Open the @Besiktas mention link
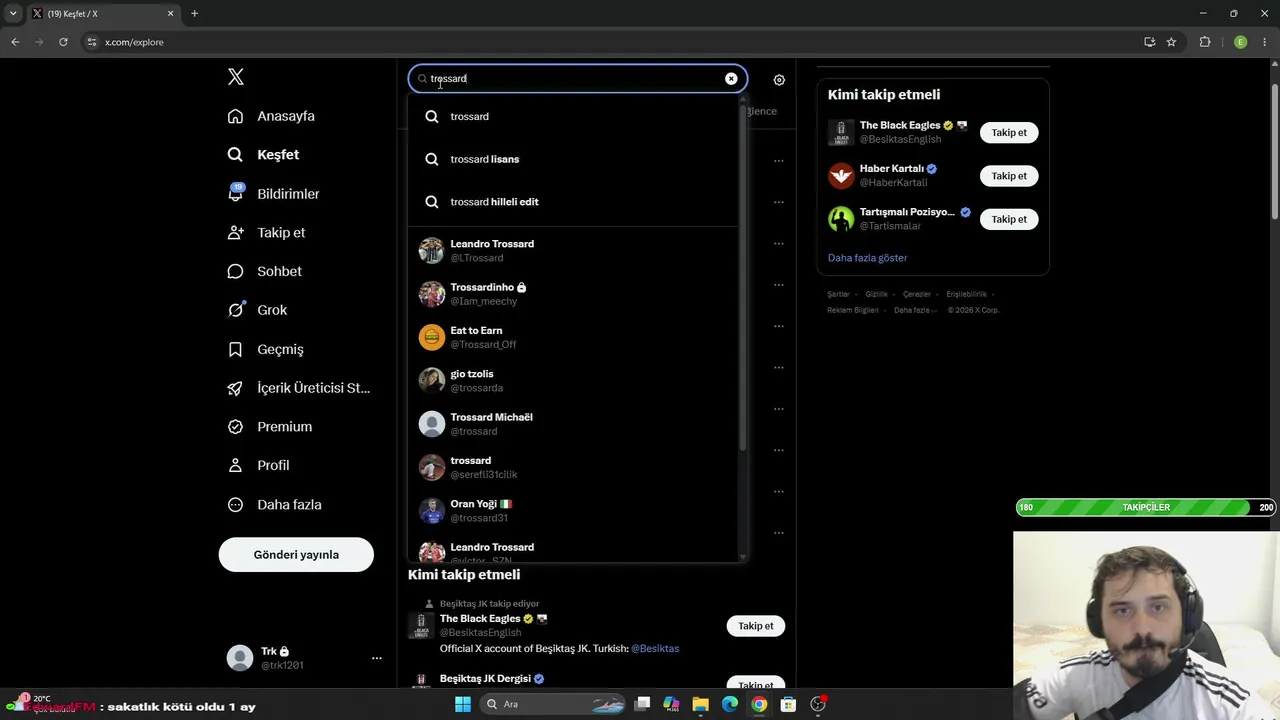1280x720 pixels. tap(655, 649)
